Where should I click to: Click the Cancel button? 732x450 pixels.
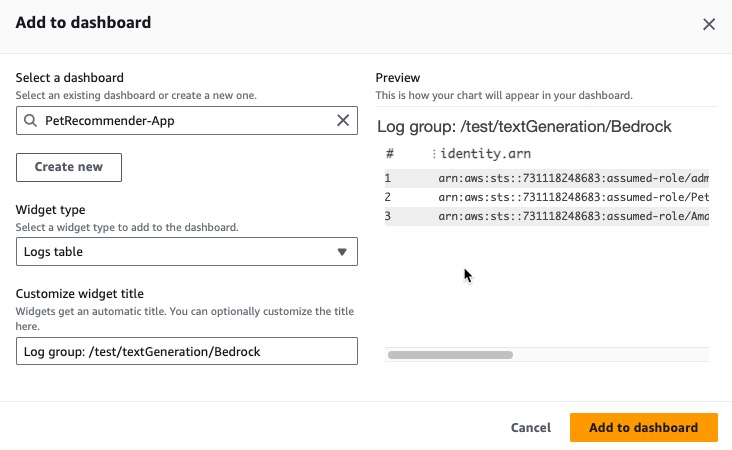(531, 428)
